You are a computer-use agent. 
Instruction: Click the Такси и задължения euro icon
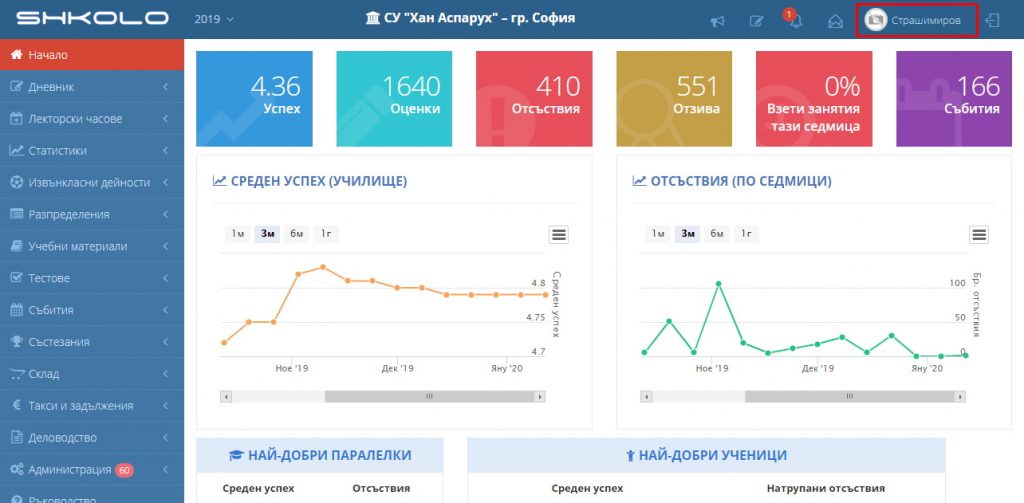17,406
